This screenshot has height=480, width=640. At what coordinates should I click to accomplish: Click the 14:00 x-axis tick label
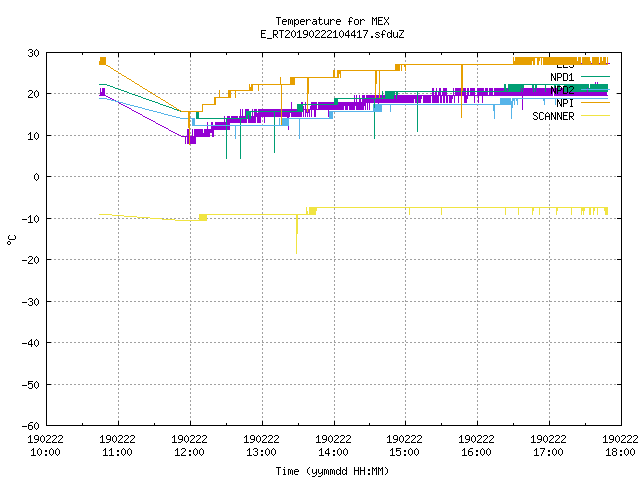coord(333,452)
